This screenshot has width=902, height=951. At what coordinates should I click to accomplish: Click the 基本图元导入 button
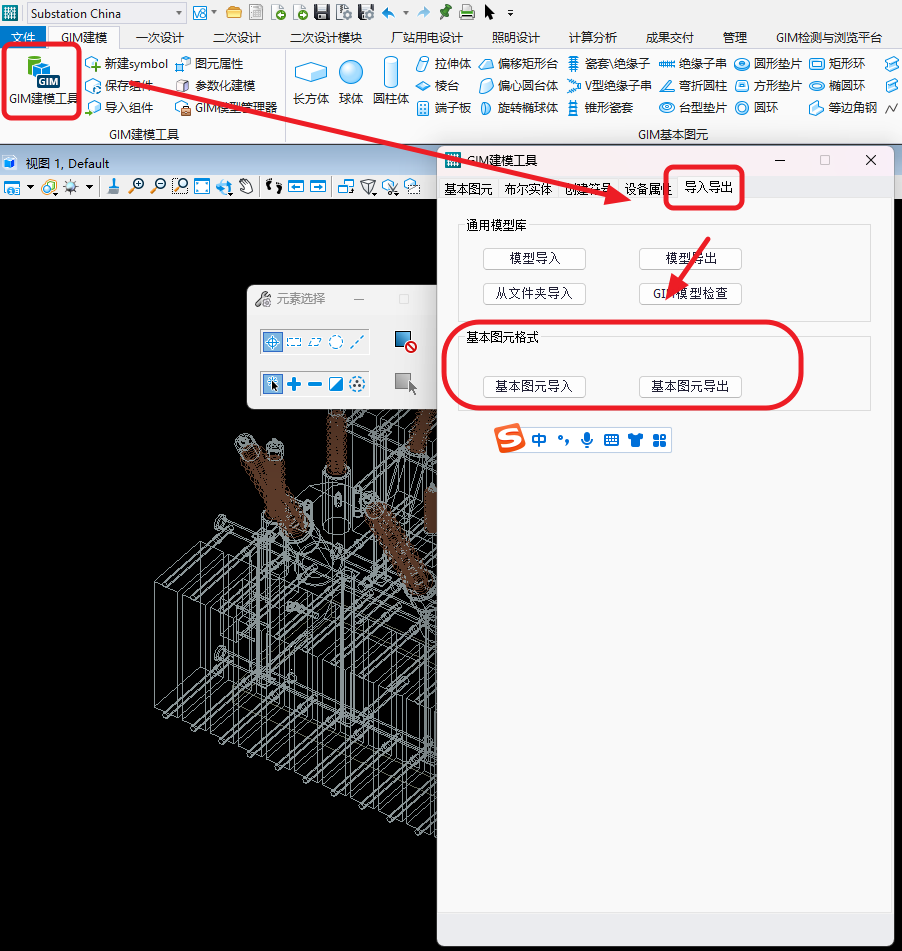click(534, 387)
